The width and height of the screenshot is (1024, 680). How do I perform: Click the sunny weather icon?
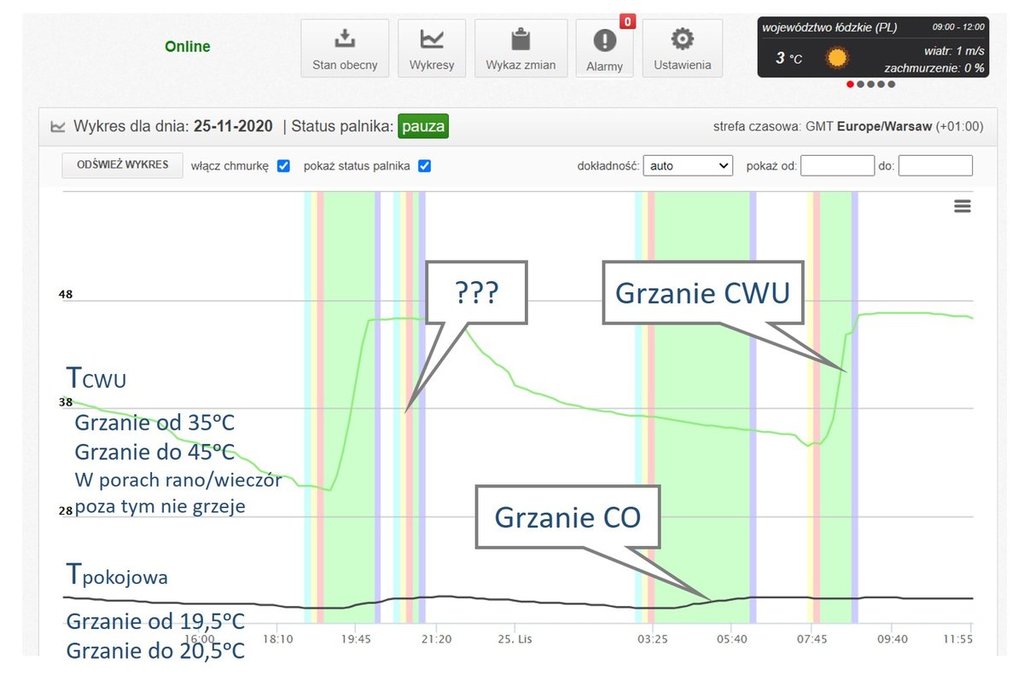click(x=836, y=58)
